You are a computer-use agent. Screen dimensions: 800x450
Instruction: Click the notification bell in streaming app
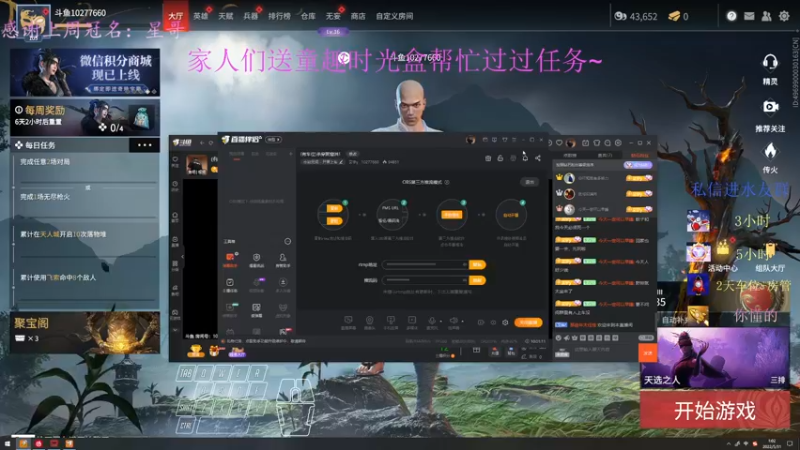tap(525, 158)
